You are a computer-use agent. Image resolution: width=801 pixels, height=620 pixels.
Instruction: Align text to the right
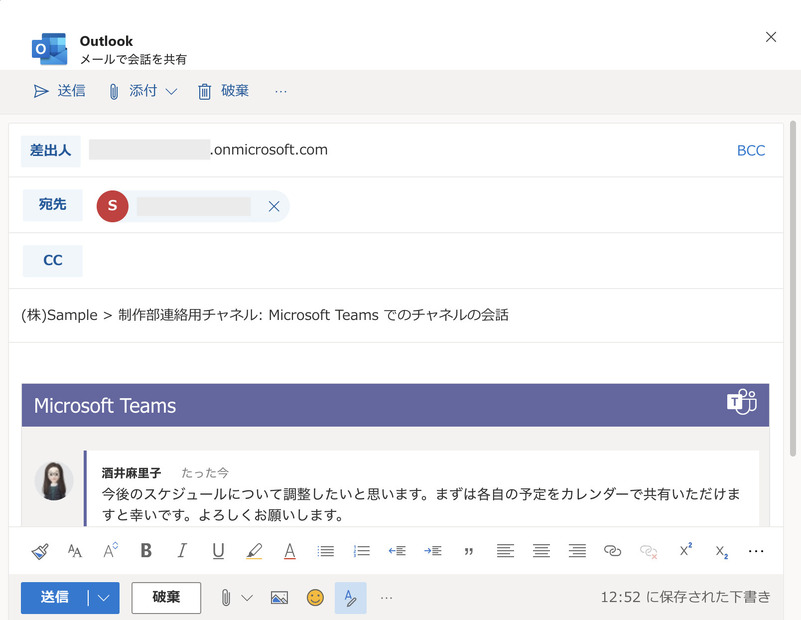[x=577, y=551]
